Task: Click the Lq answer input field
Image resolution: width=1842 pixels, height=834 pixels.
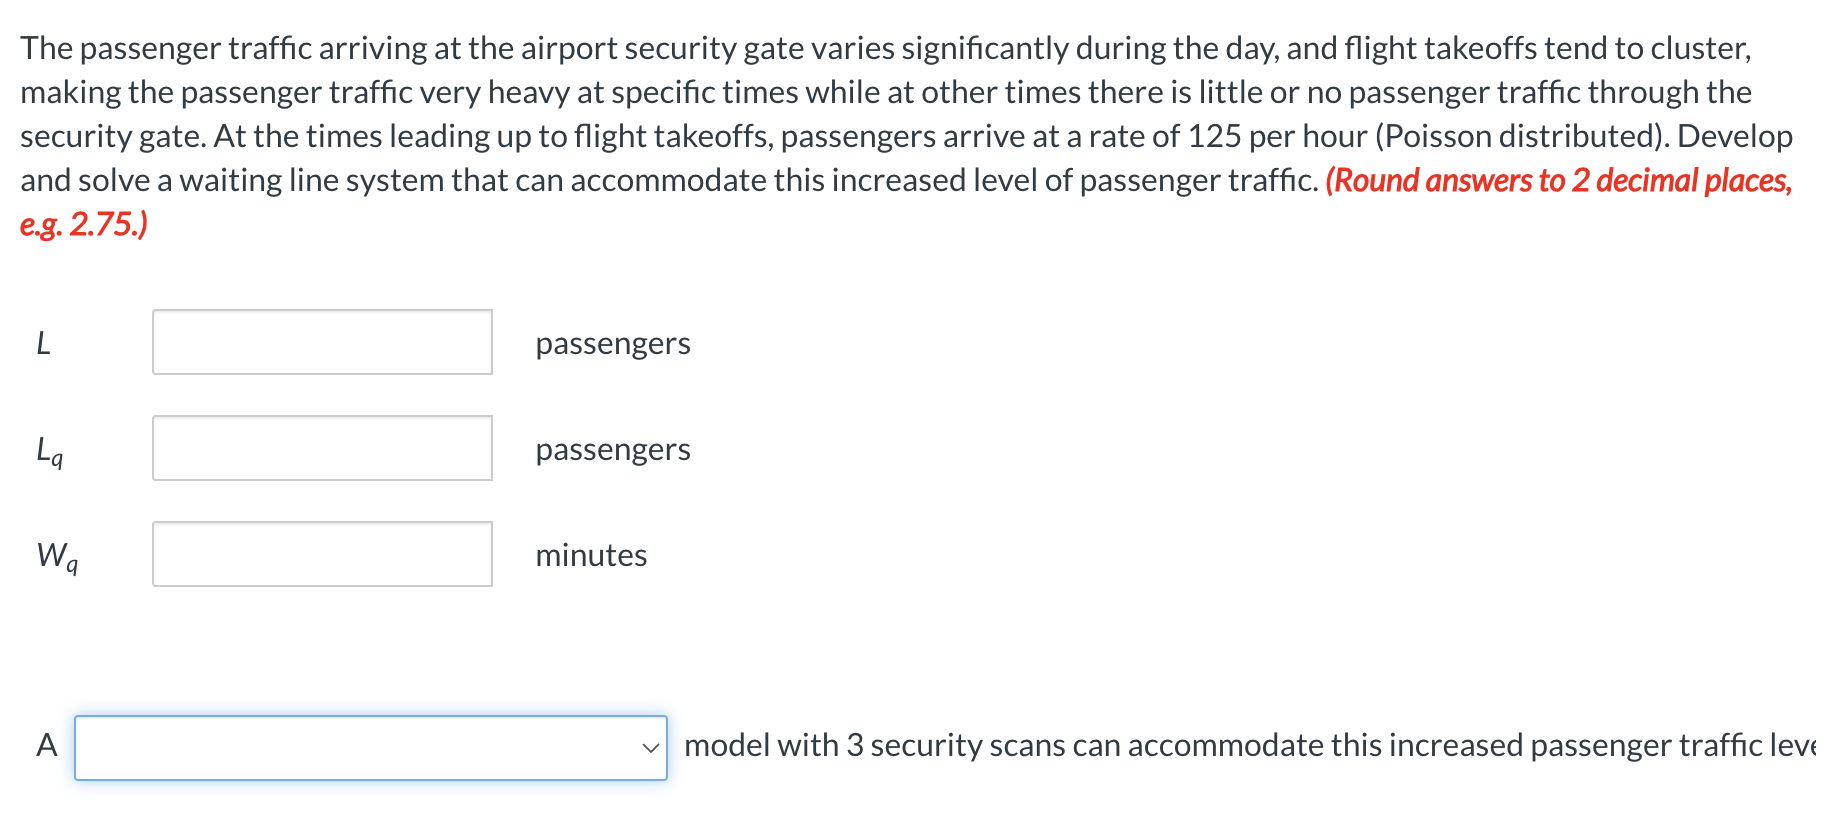Action: [x=322, y=448]
